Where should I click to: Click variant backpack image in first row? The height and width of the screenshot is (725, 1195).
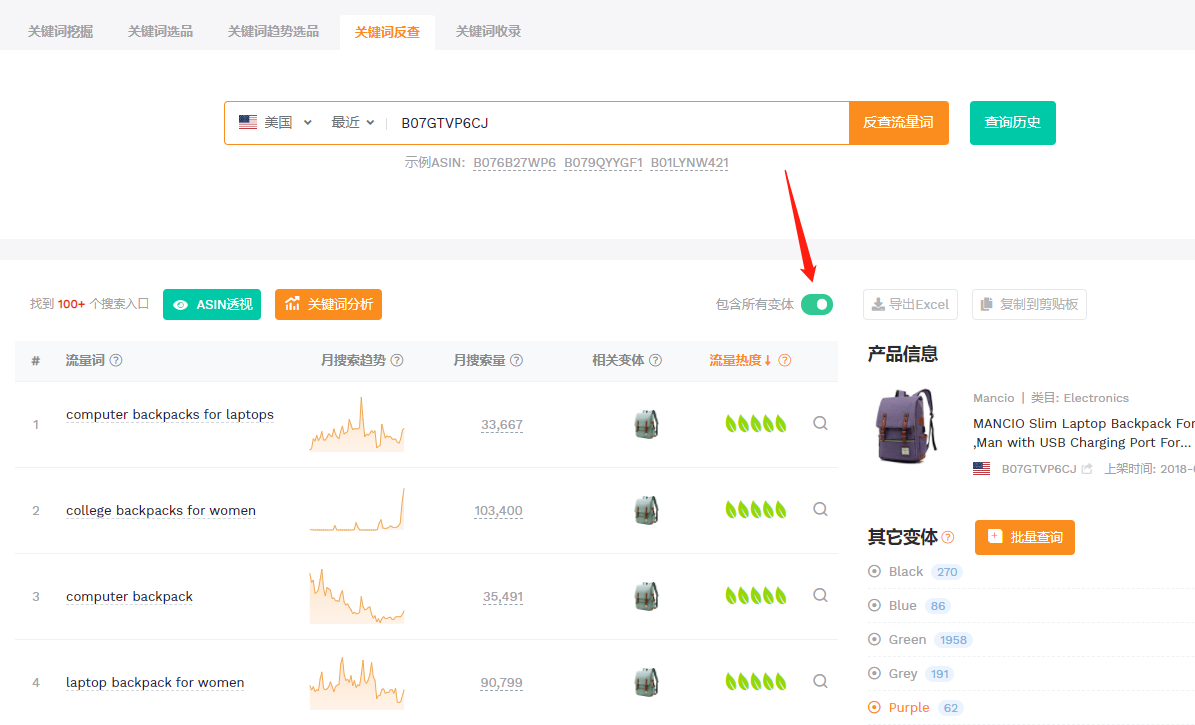(x=646, y=424)
